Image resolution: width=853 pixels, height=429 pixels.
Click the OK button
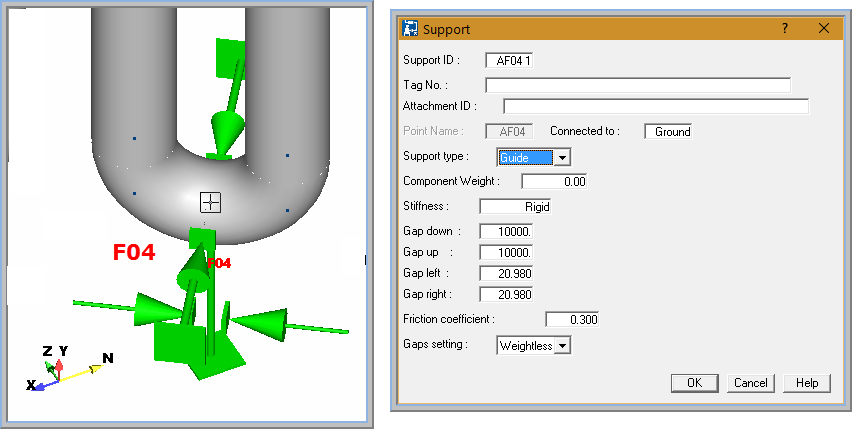click(x=695, y=383)
